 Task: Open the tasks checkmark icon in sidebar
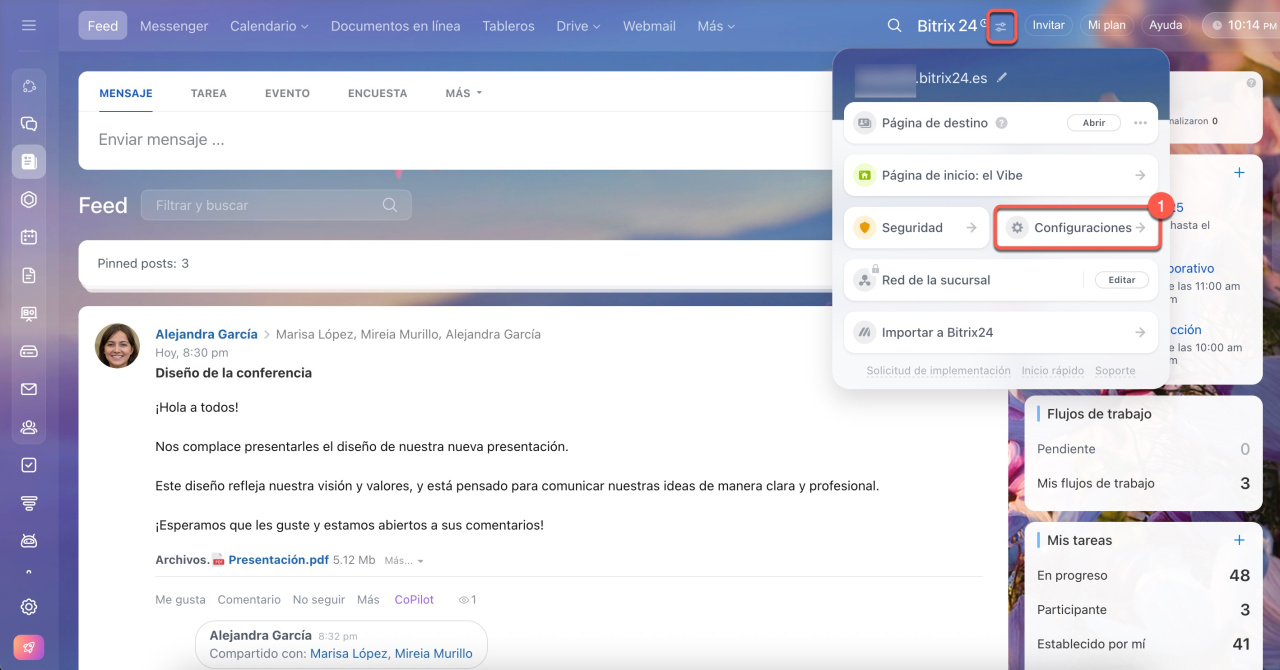[29, 465]
